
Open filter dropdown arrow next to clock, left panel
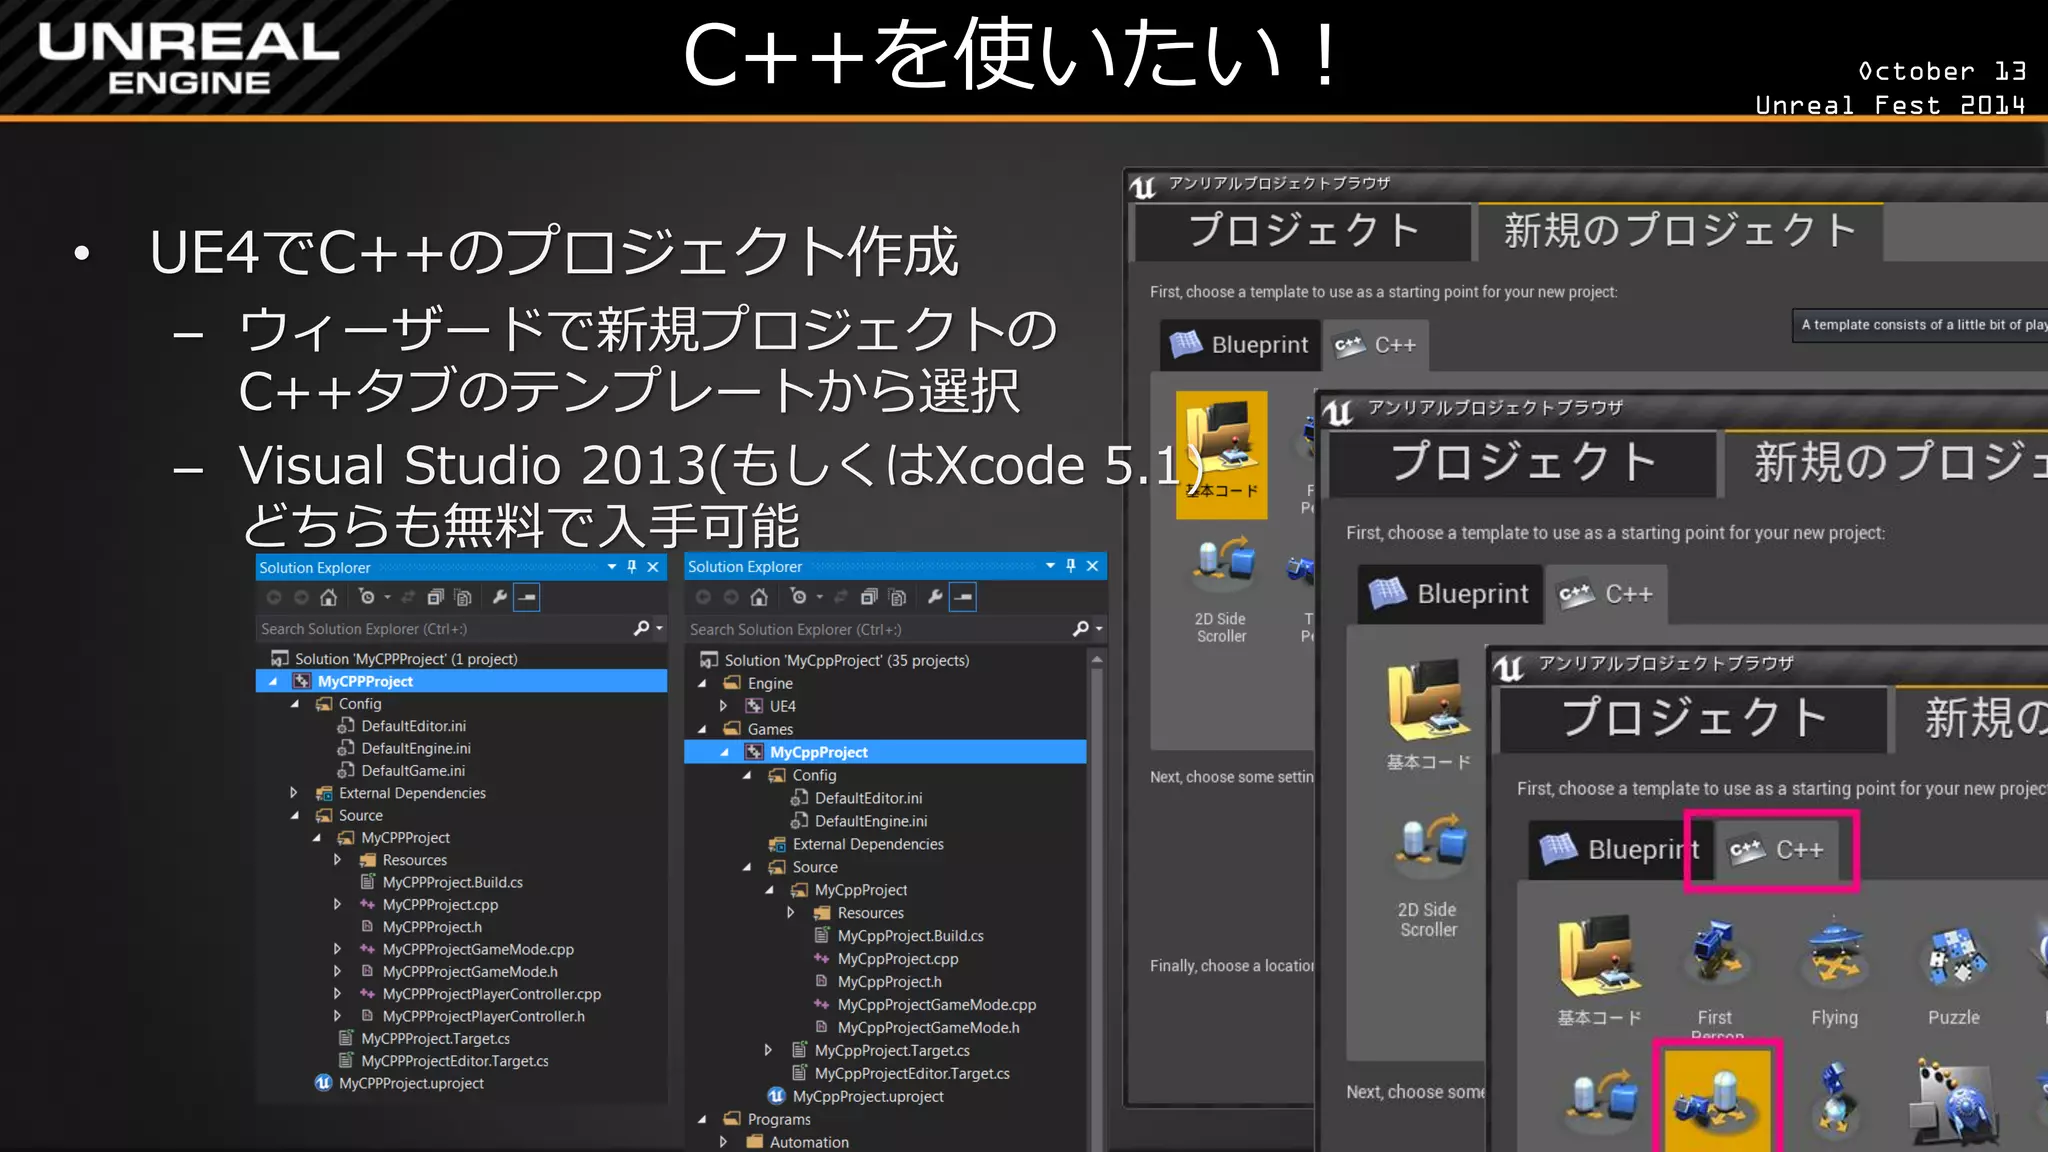pos(387,598)
